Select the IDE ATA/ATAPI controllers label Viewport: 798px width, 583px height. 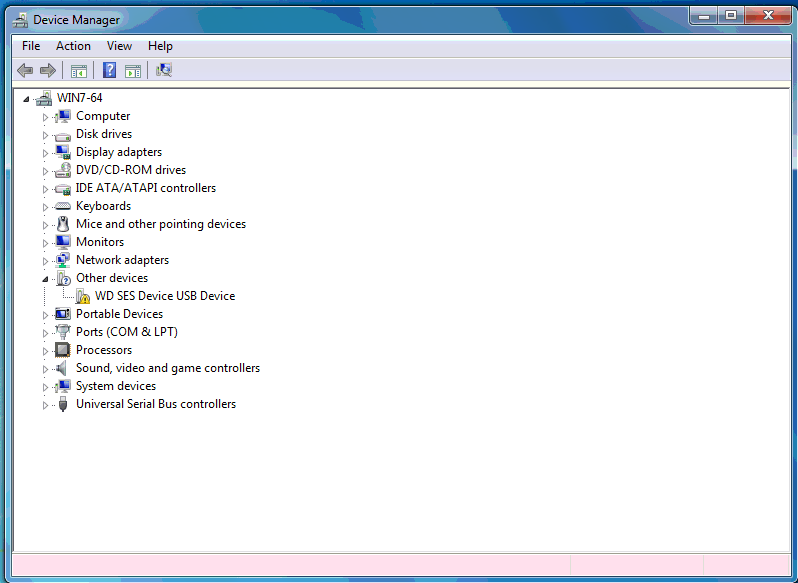(x=146, y=188)
